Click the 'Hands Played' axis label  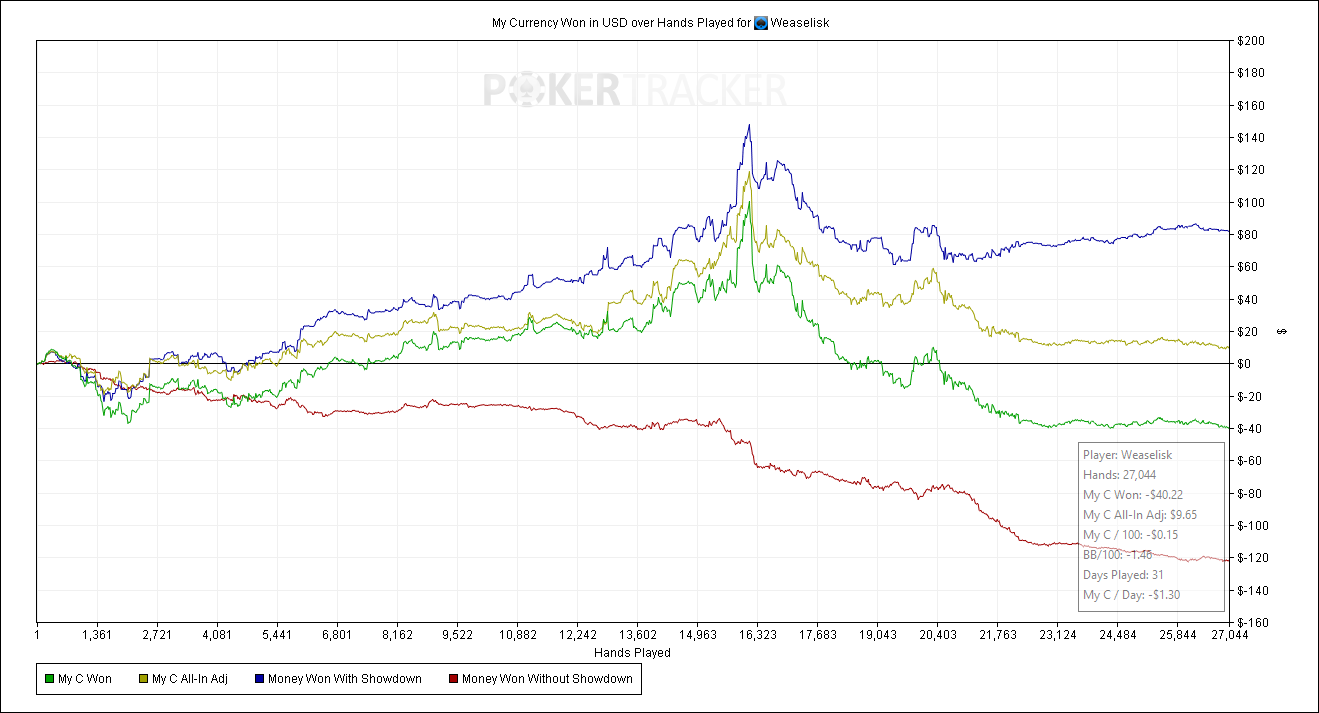pyautogui.click(x=632, y=653)
